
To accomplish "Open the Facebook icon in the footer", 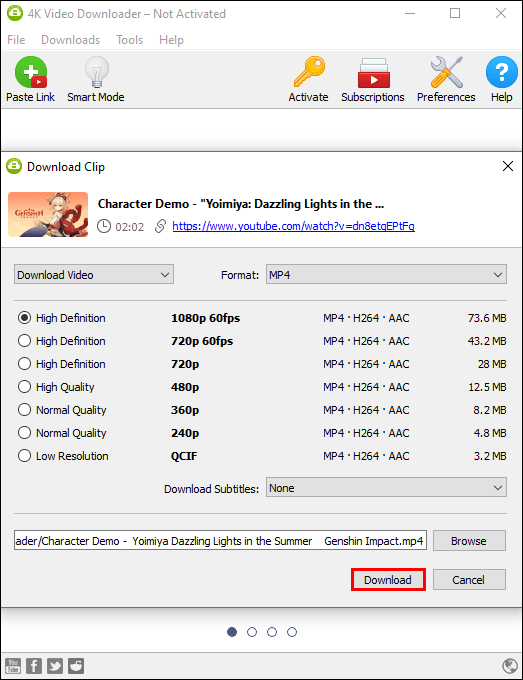I will pos(34,666).
